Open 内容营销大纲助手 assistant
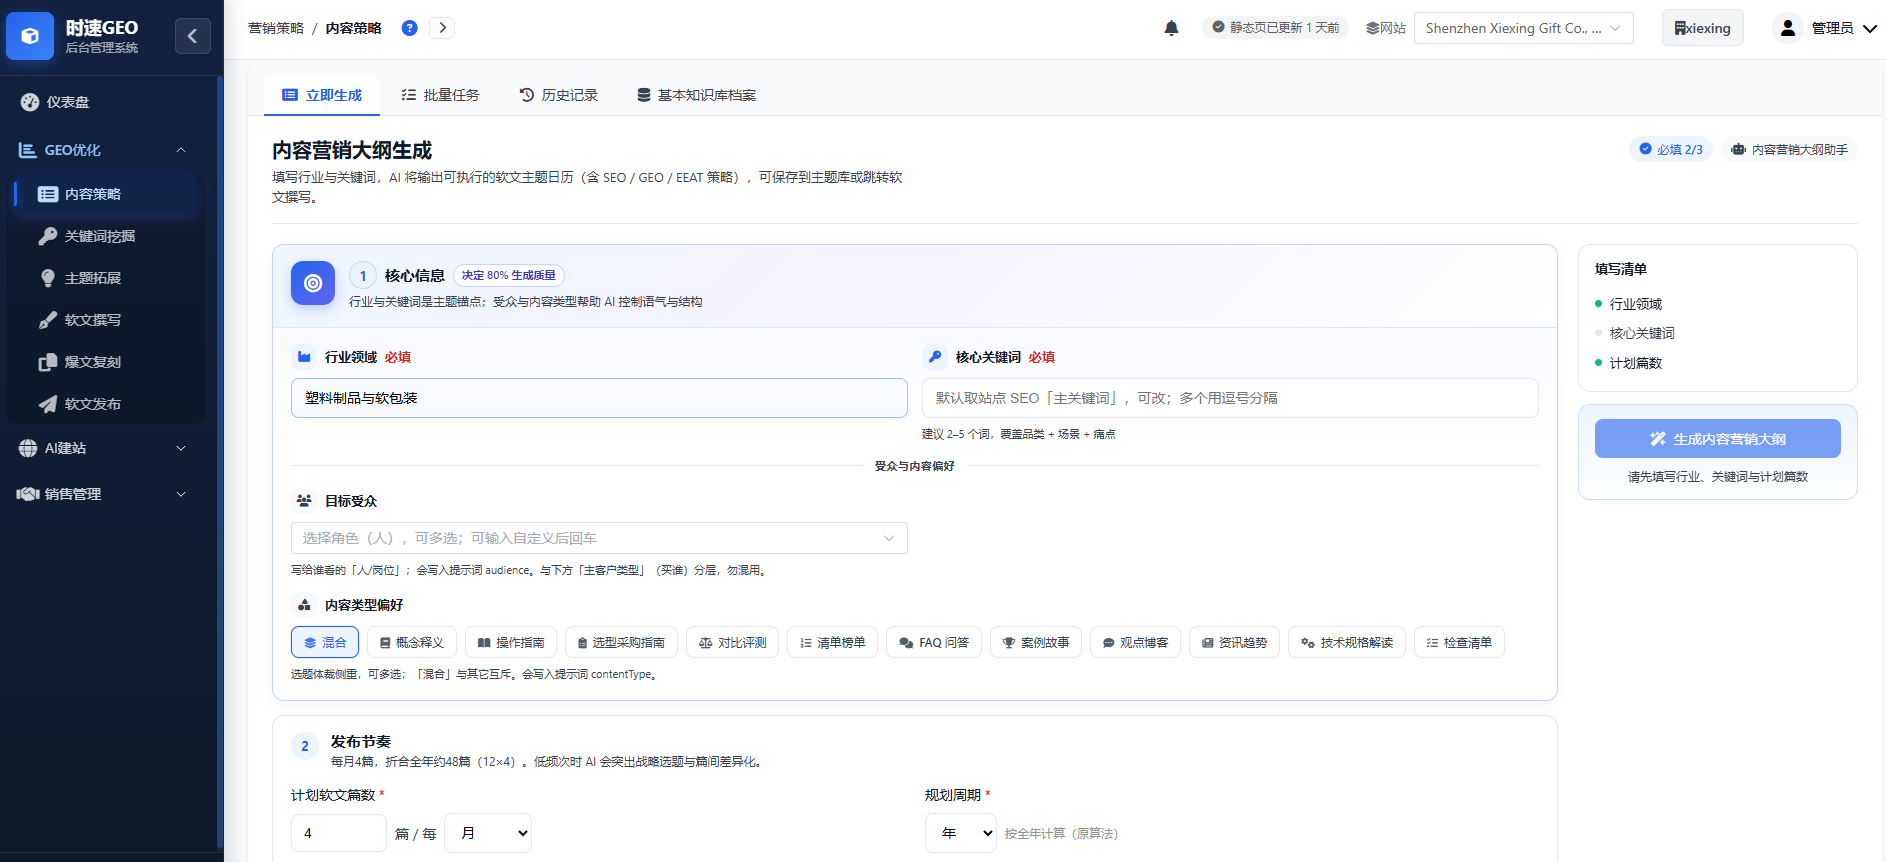 [x=1789, y=149]
